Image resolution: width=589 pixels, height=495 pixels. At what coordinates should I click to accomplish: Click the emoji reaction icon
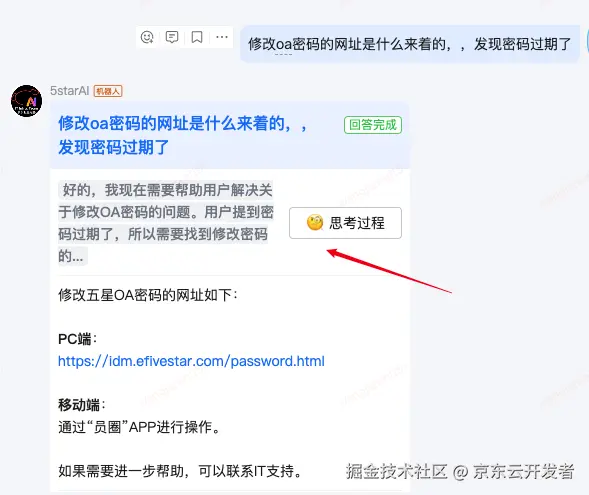coord(147,37)
